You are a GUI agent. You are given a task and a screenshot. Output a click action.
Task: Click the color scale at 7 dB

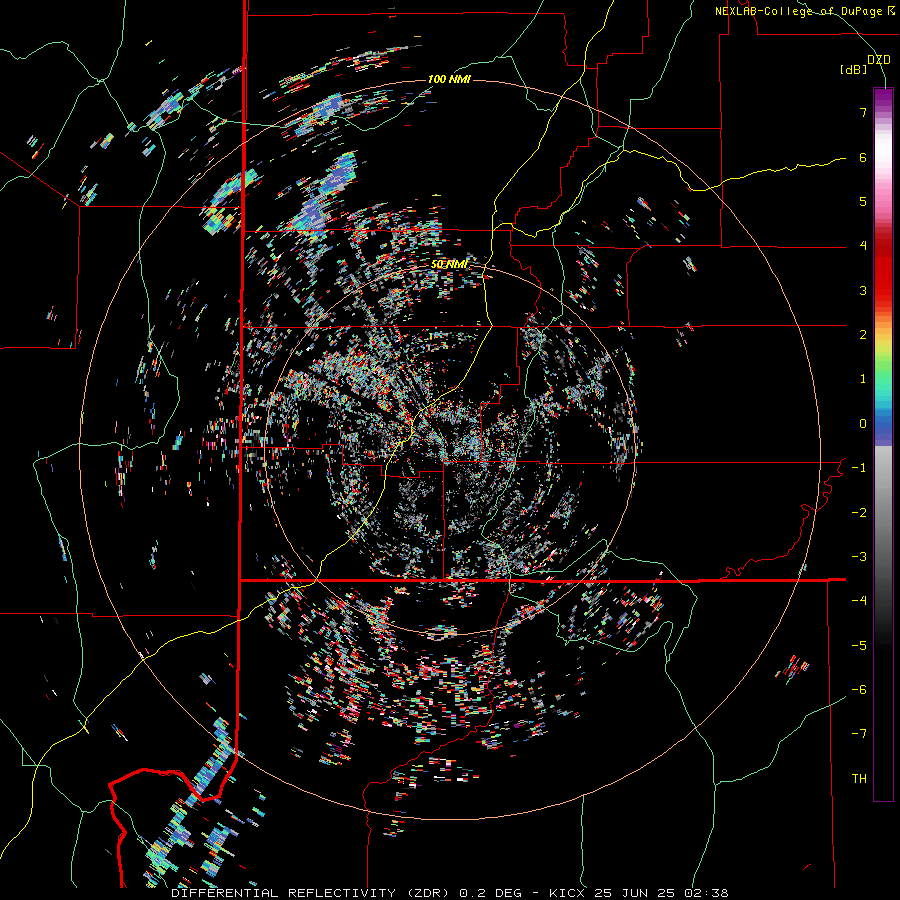(x=883, y=112)
